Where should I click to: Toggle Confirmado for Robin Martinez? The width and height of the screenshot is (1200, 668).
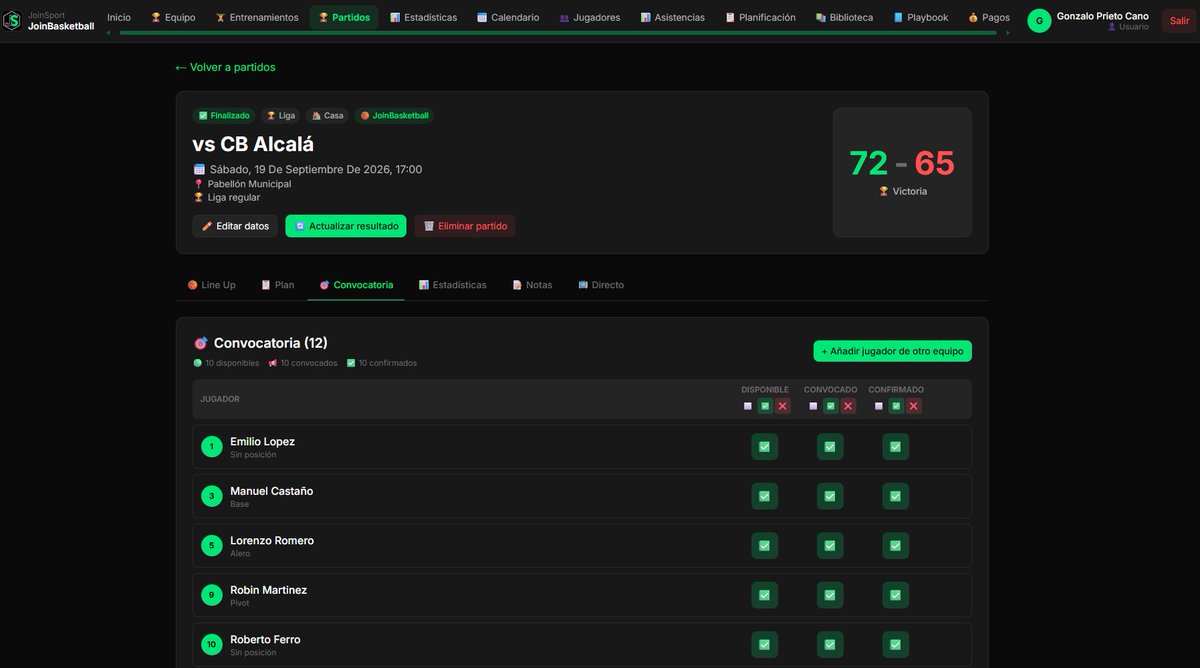click(895, 595)
